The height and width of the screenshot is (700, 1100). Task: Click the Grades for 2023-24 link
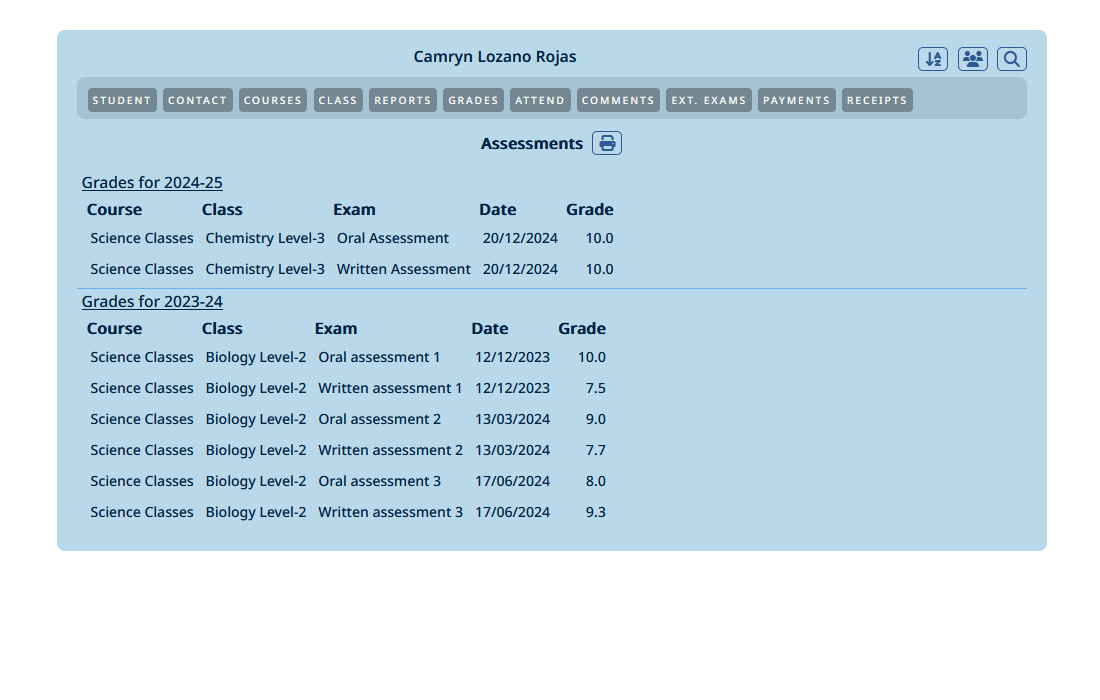click(152, 302)
